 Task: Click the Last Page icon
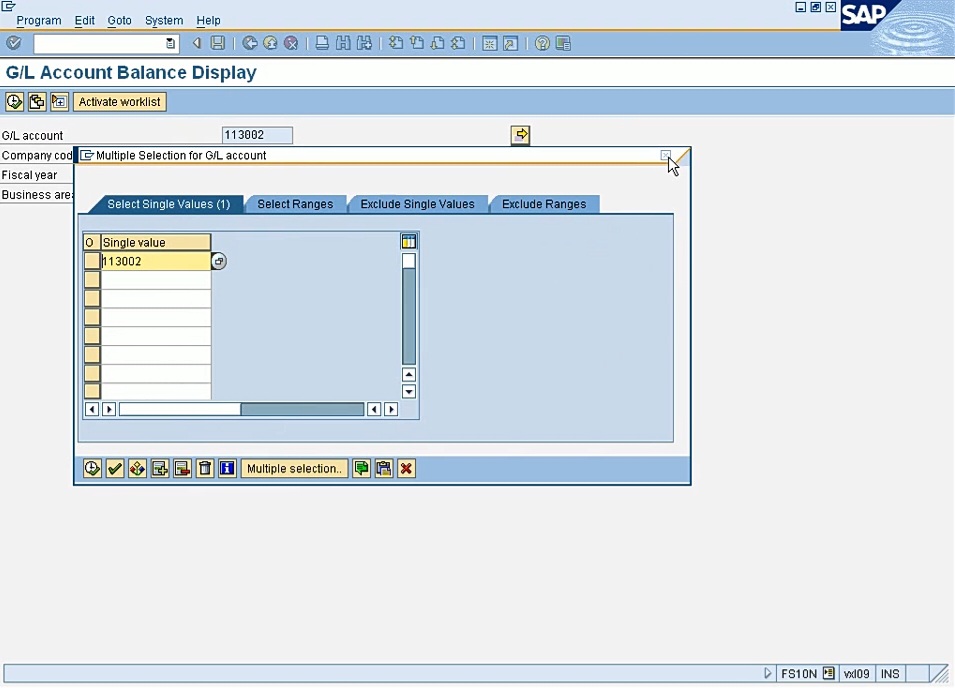[x=458, y=43]
